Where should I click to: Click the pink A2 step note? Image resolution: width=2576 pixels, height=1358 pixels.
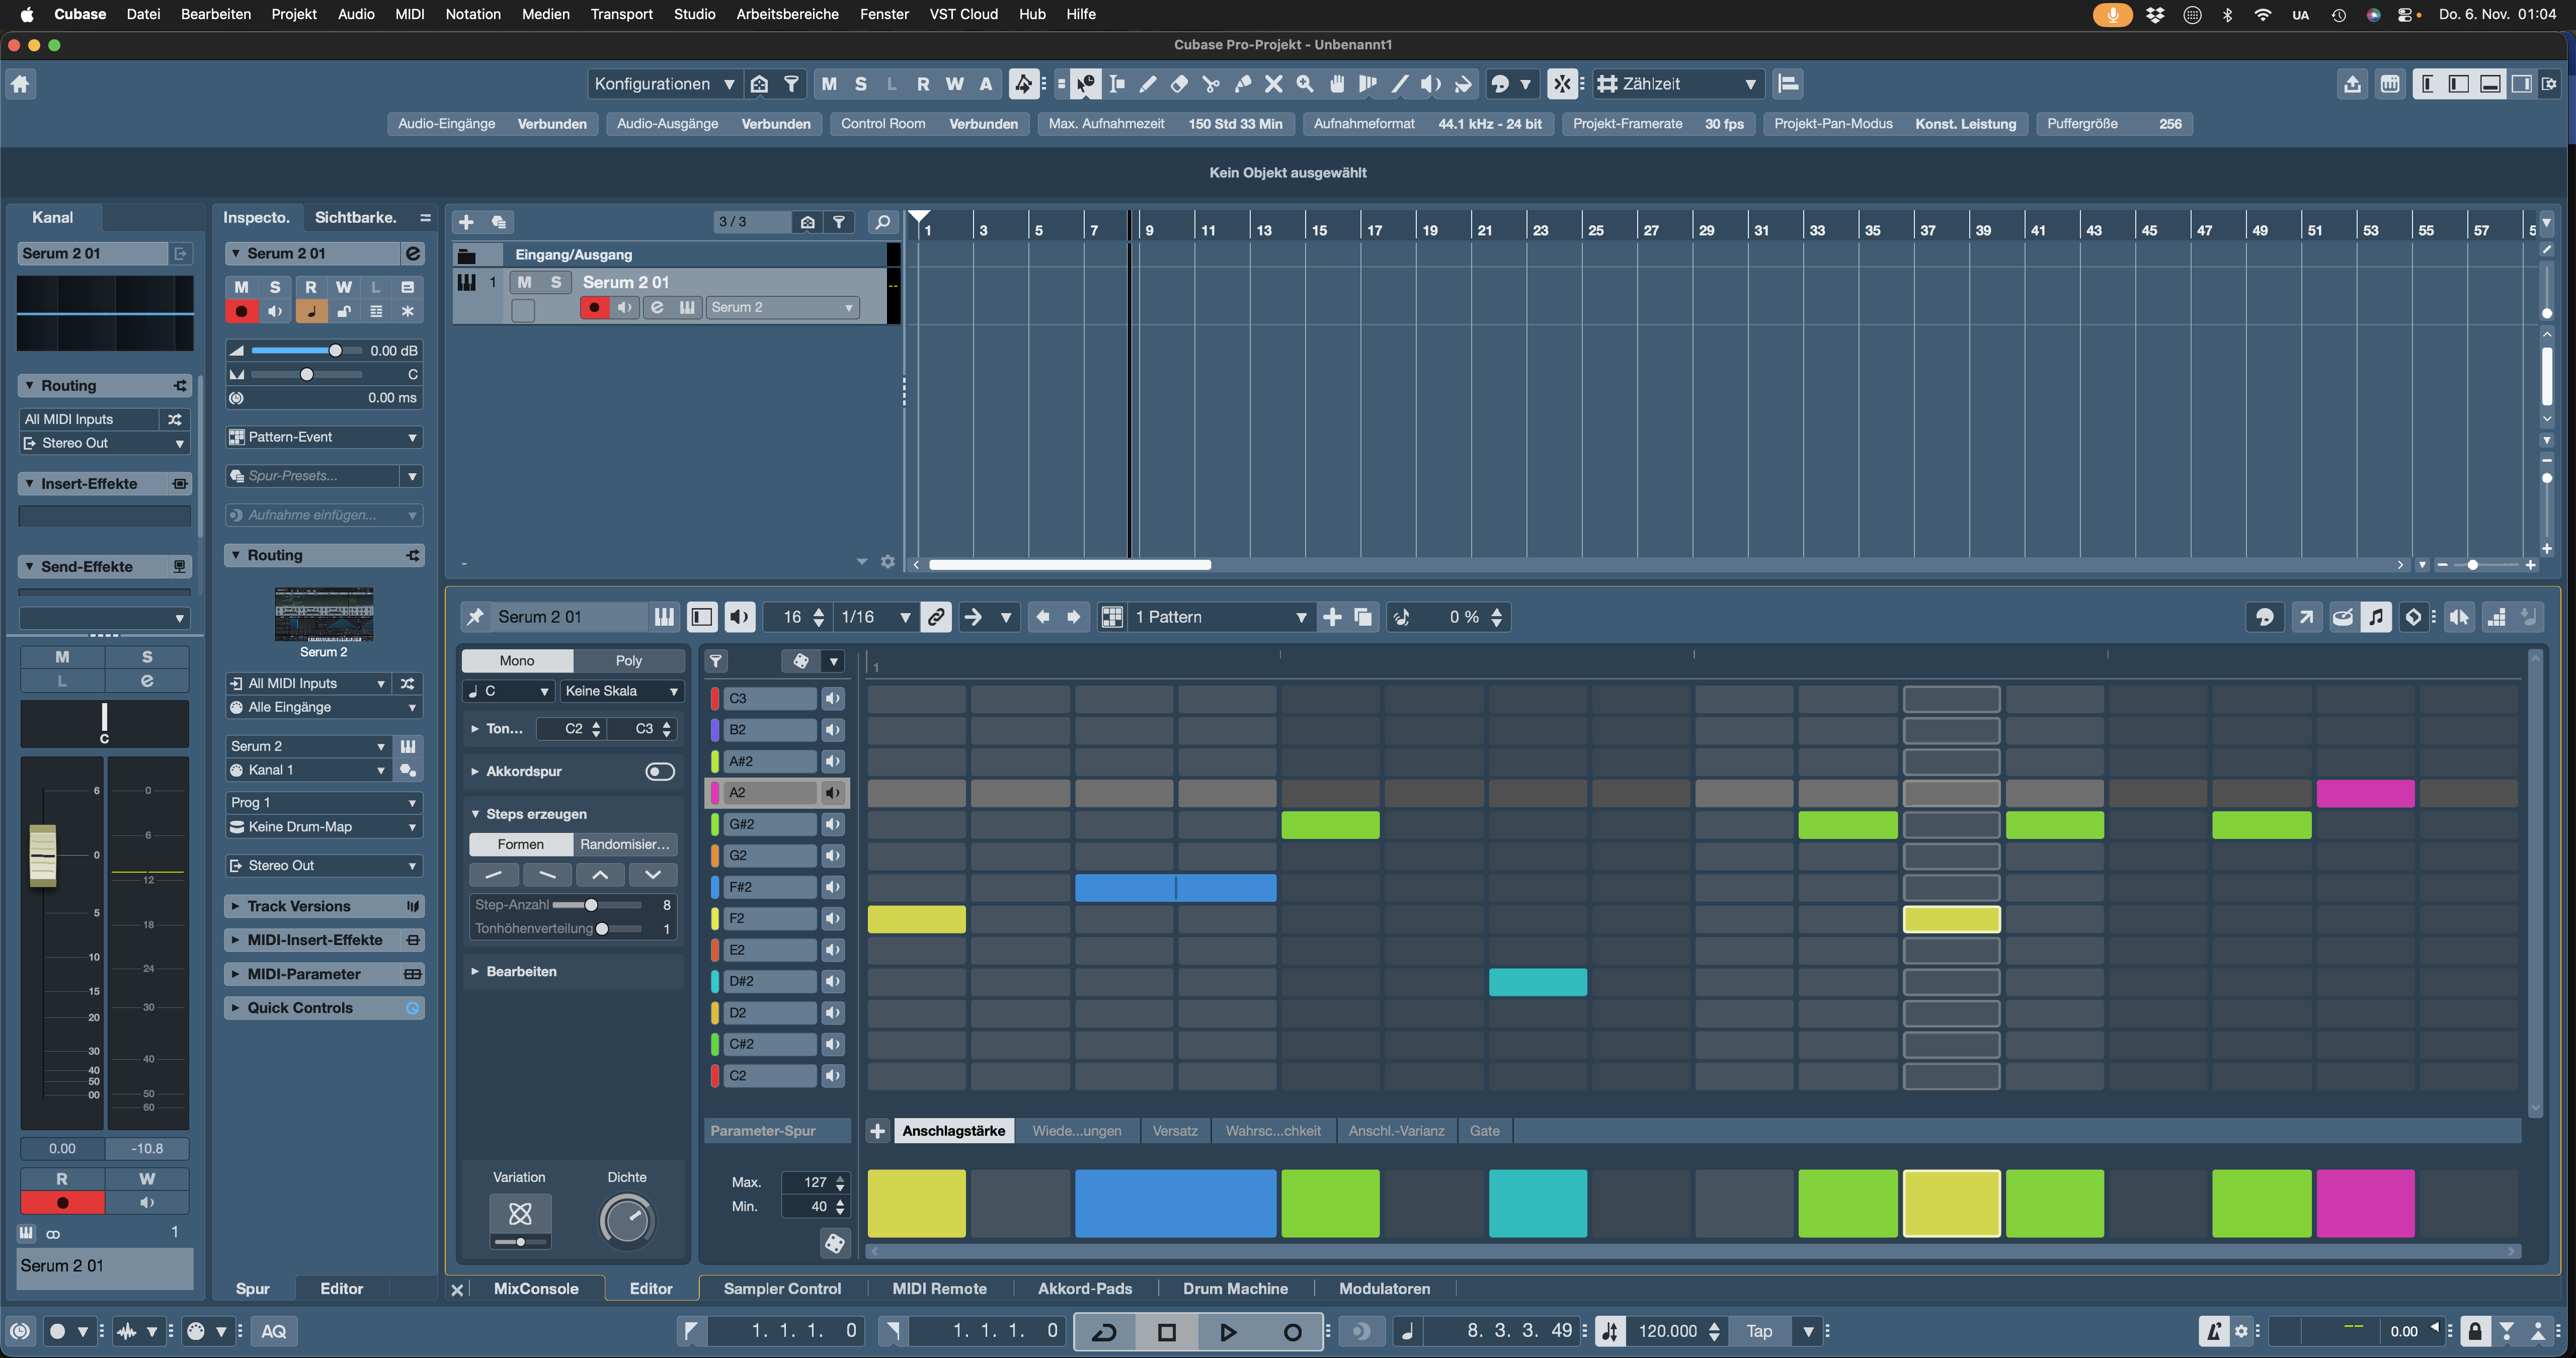[x=2365, y=793]
